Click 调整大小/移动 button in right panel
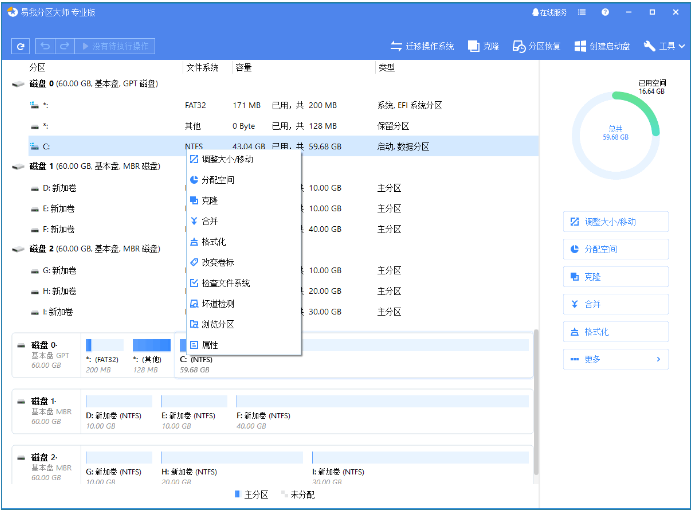The width and height of the screenshot is (692, 513). [x=615, y=221]
